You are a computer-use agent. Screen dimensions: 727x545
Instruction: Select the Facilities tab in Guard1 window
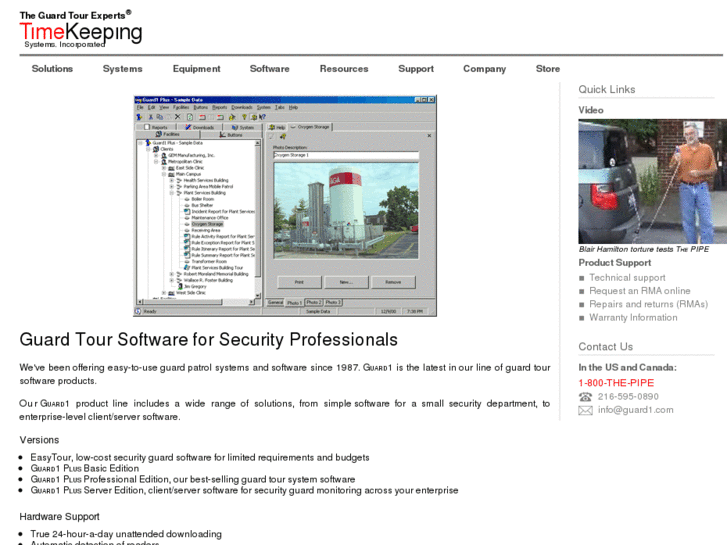pos(168,134)
